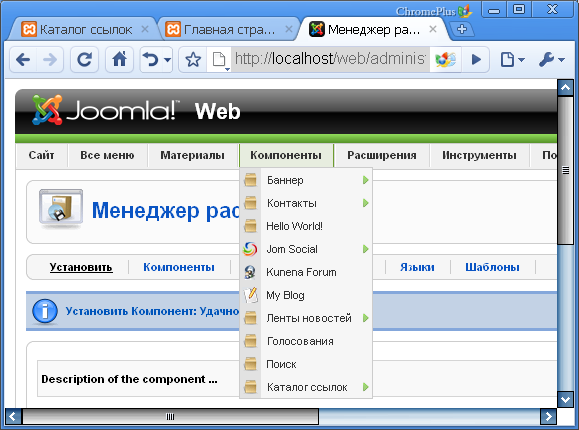Bookmark this page with the star icon

193,59
